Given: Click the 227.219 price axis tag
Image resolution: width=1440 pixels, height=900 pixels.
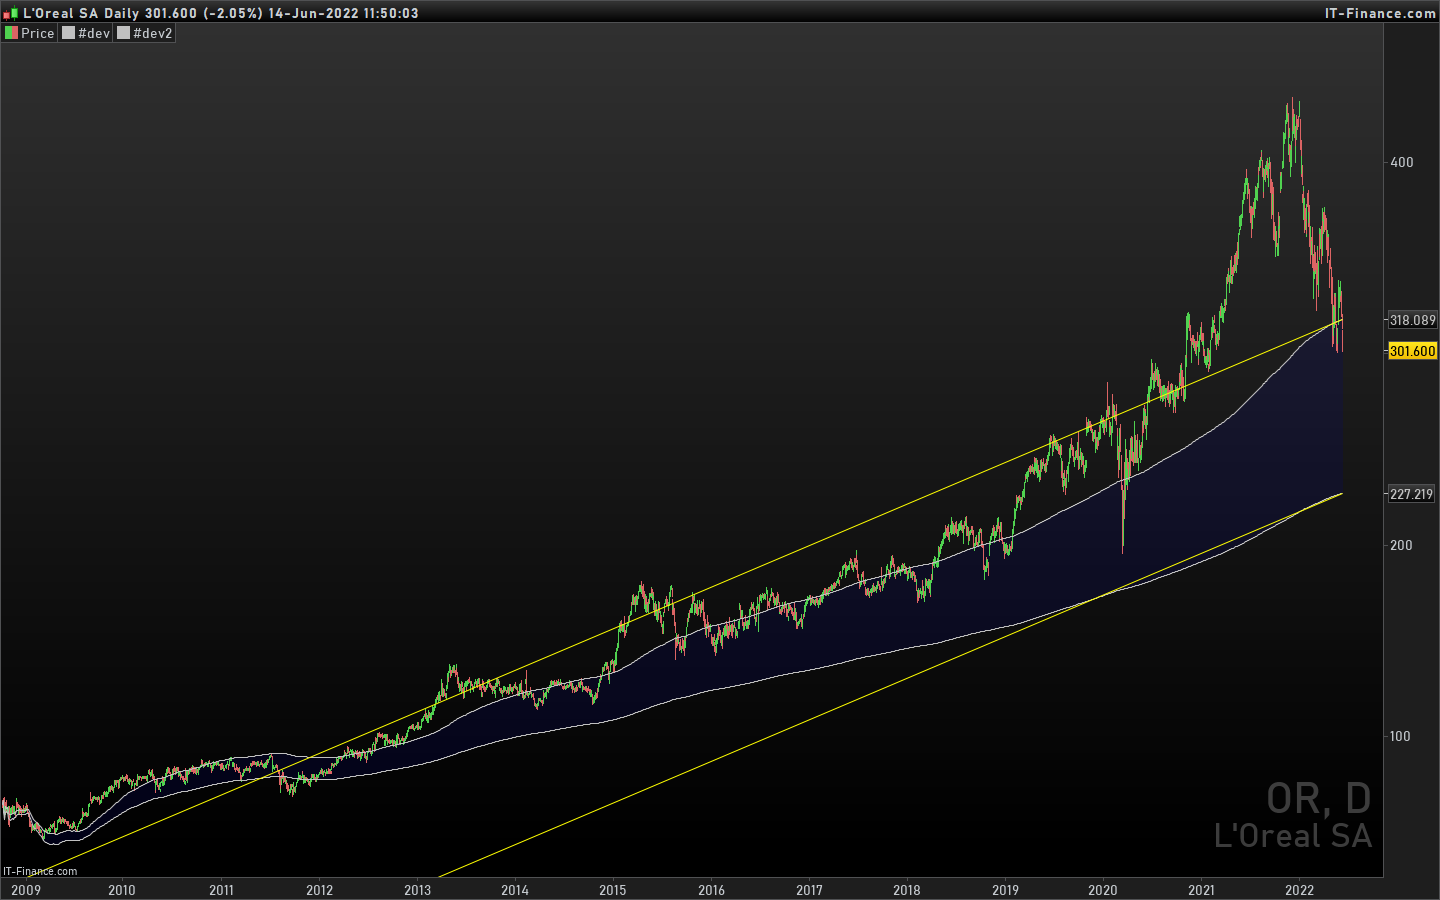Looking at the screenshot, I should [1412, 494].
